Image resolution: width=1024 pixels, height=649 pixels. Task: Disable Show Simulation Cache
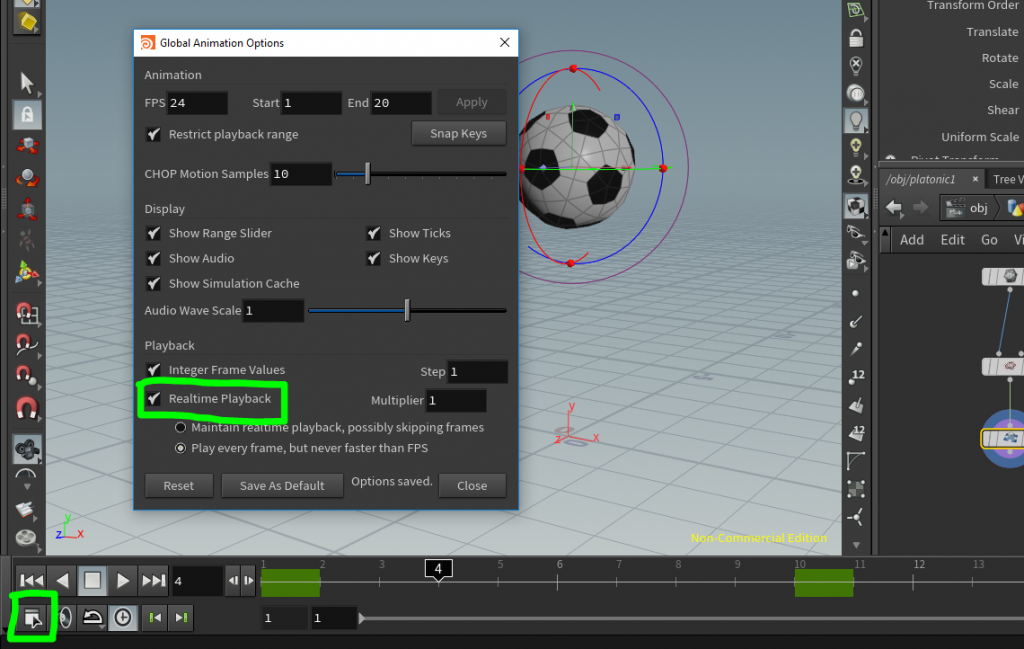pos(153,283)
